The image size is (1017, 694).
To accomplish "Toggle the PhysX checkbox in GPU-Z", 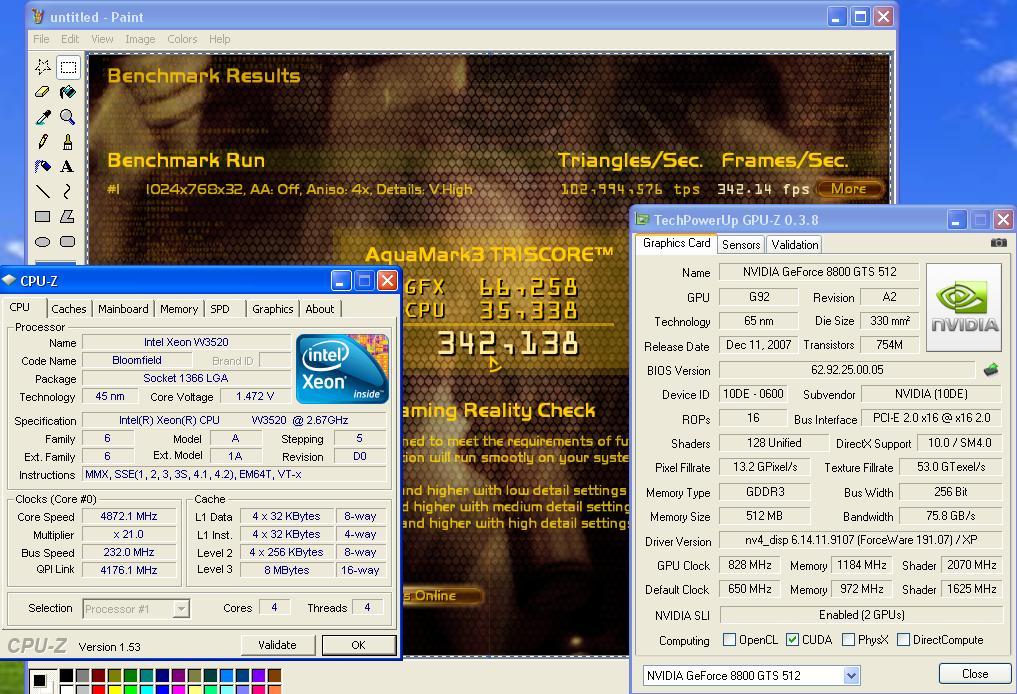I will click(848, 640).
